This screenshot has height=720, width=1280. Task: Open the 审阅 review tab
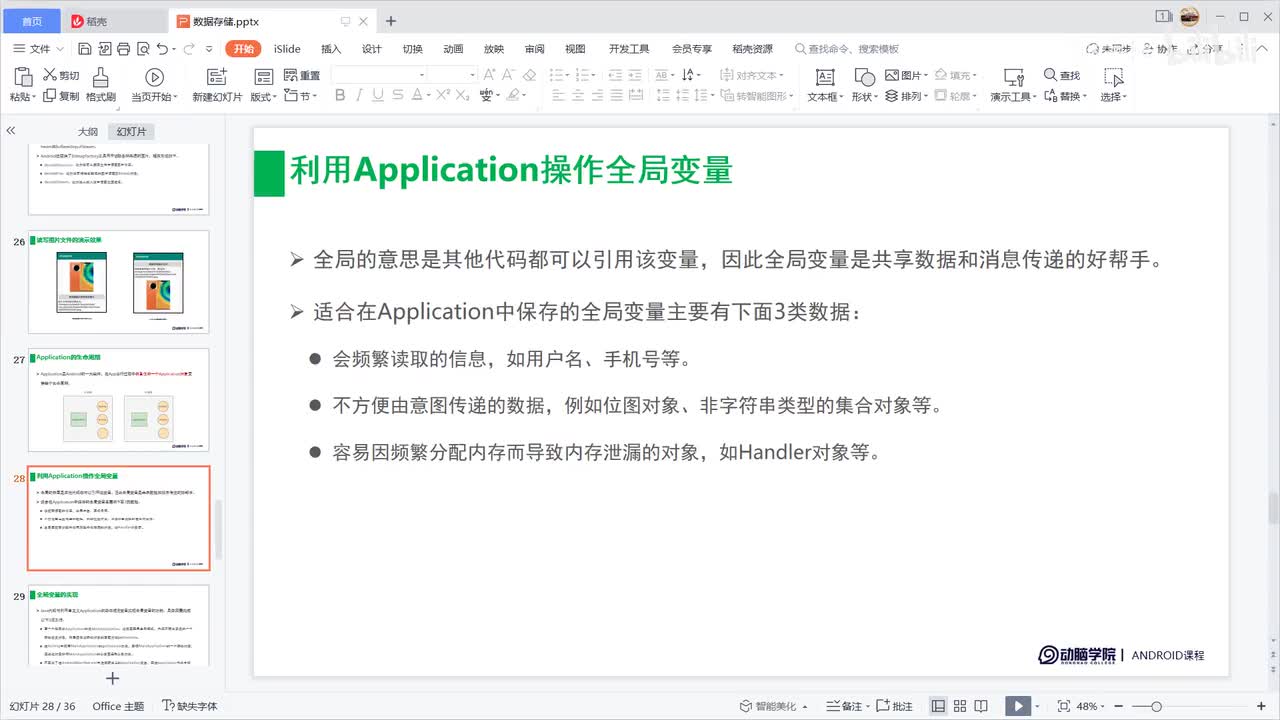[x=534, y=49]
